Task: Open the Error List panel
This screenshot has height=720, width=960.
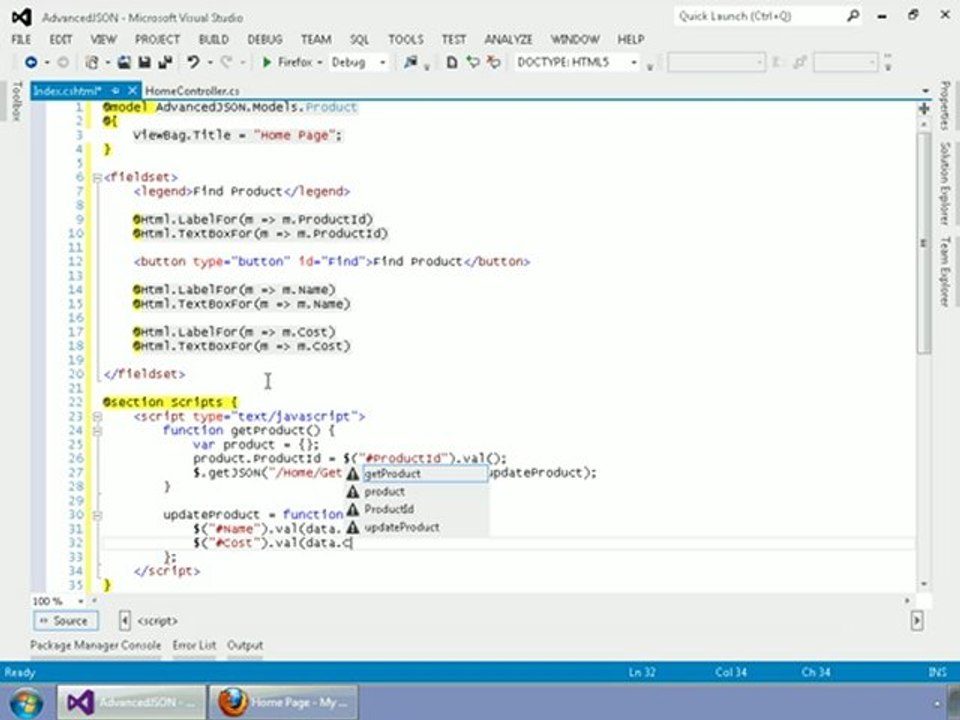Action: (x=194, y=645)
